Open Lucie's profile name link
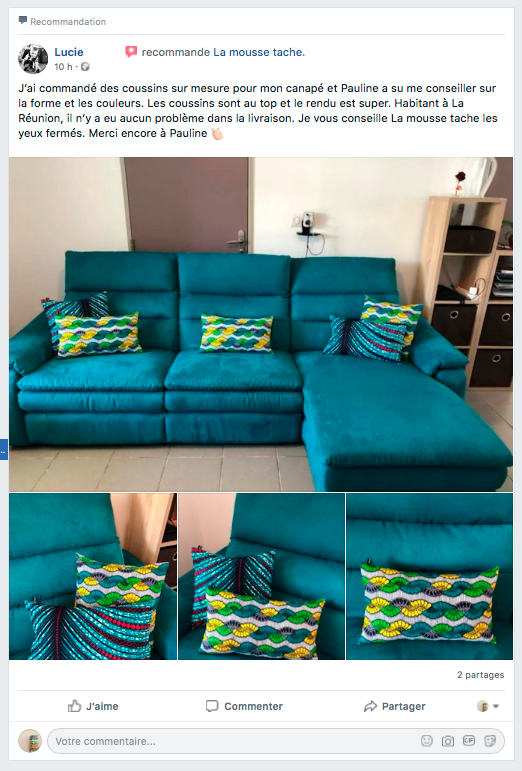 69,52
